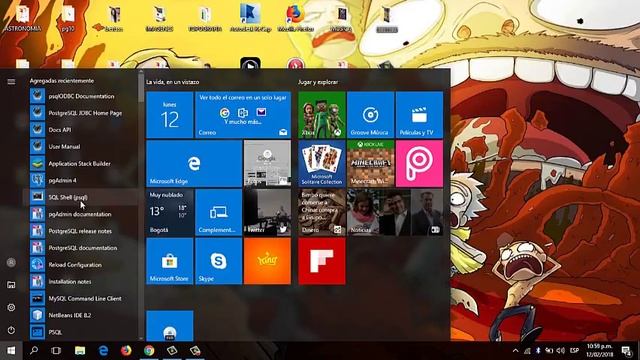Open the red Flipboard tile

[x=322, y=261]
